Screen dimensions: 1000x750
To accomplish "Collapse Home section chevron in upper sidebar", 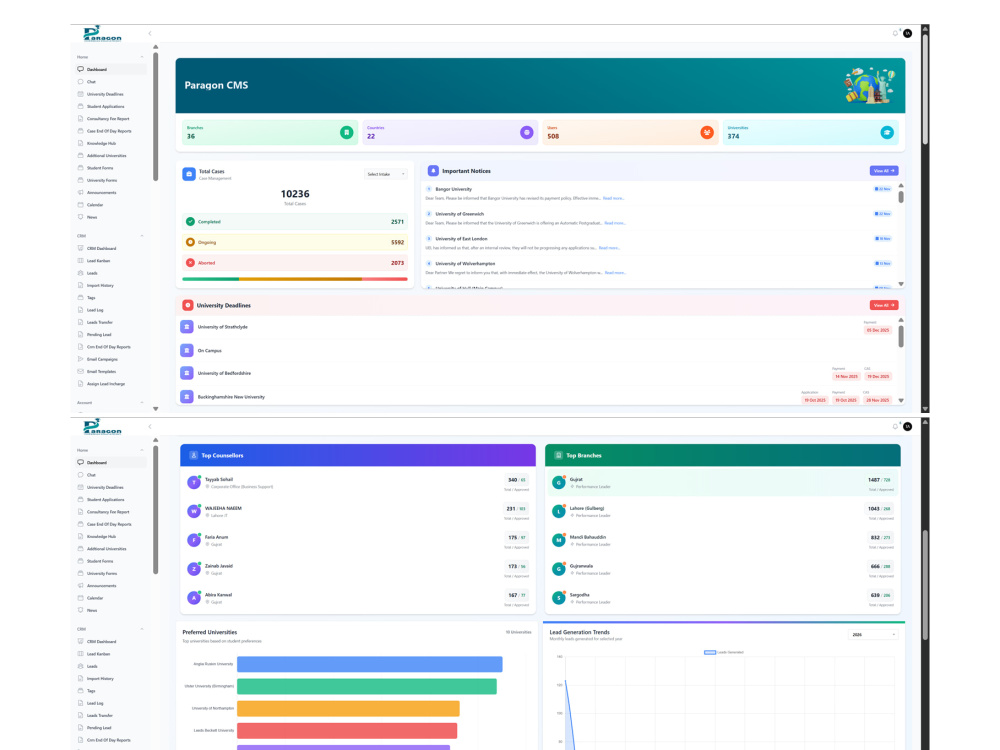I will pos(142,57).
